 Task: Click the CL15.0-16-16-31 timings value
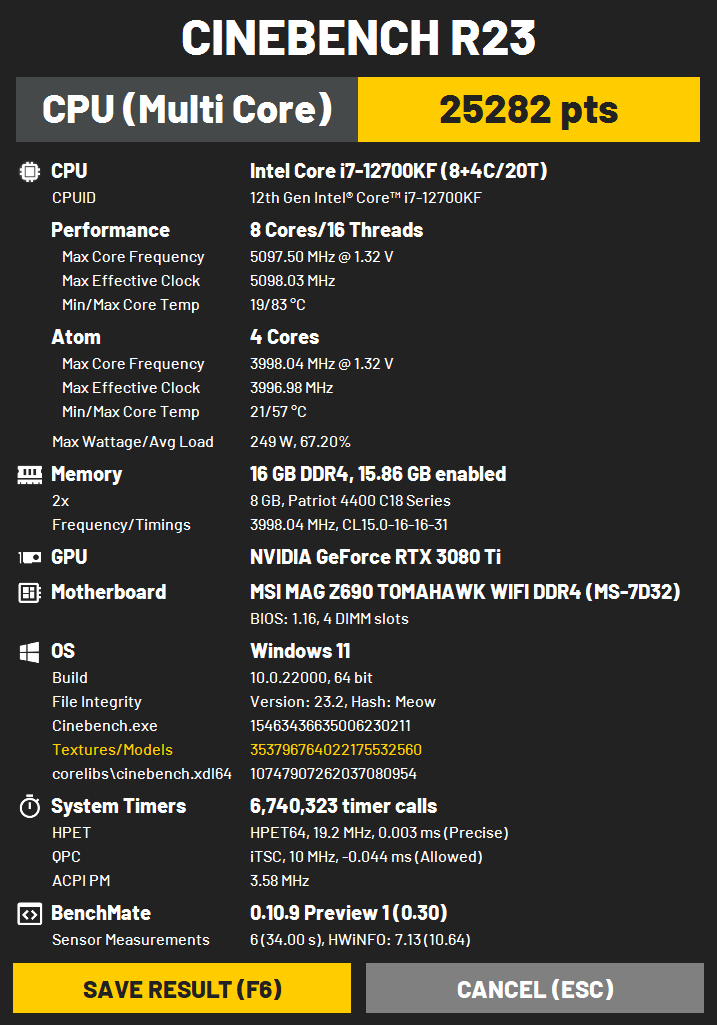[395, 525]
